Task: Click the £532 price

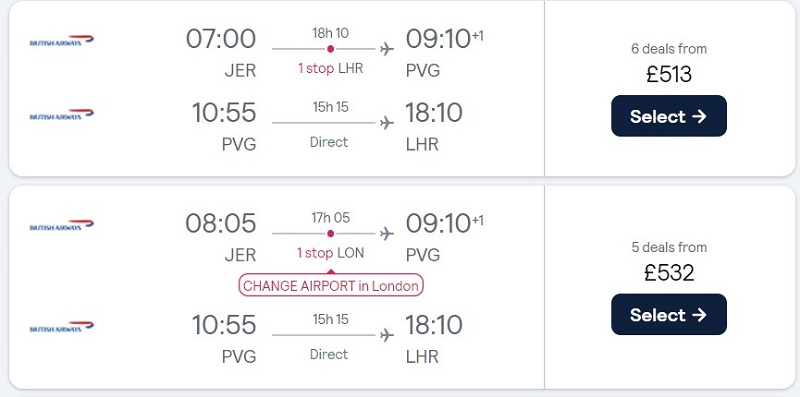Action: tap(669, 272)
